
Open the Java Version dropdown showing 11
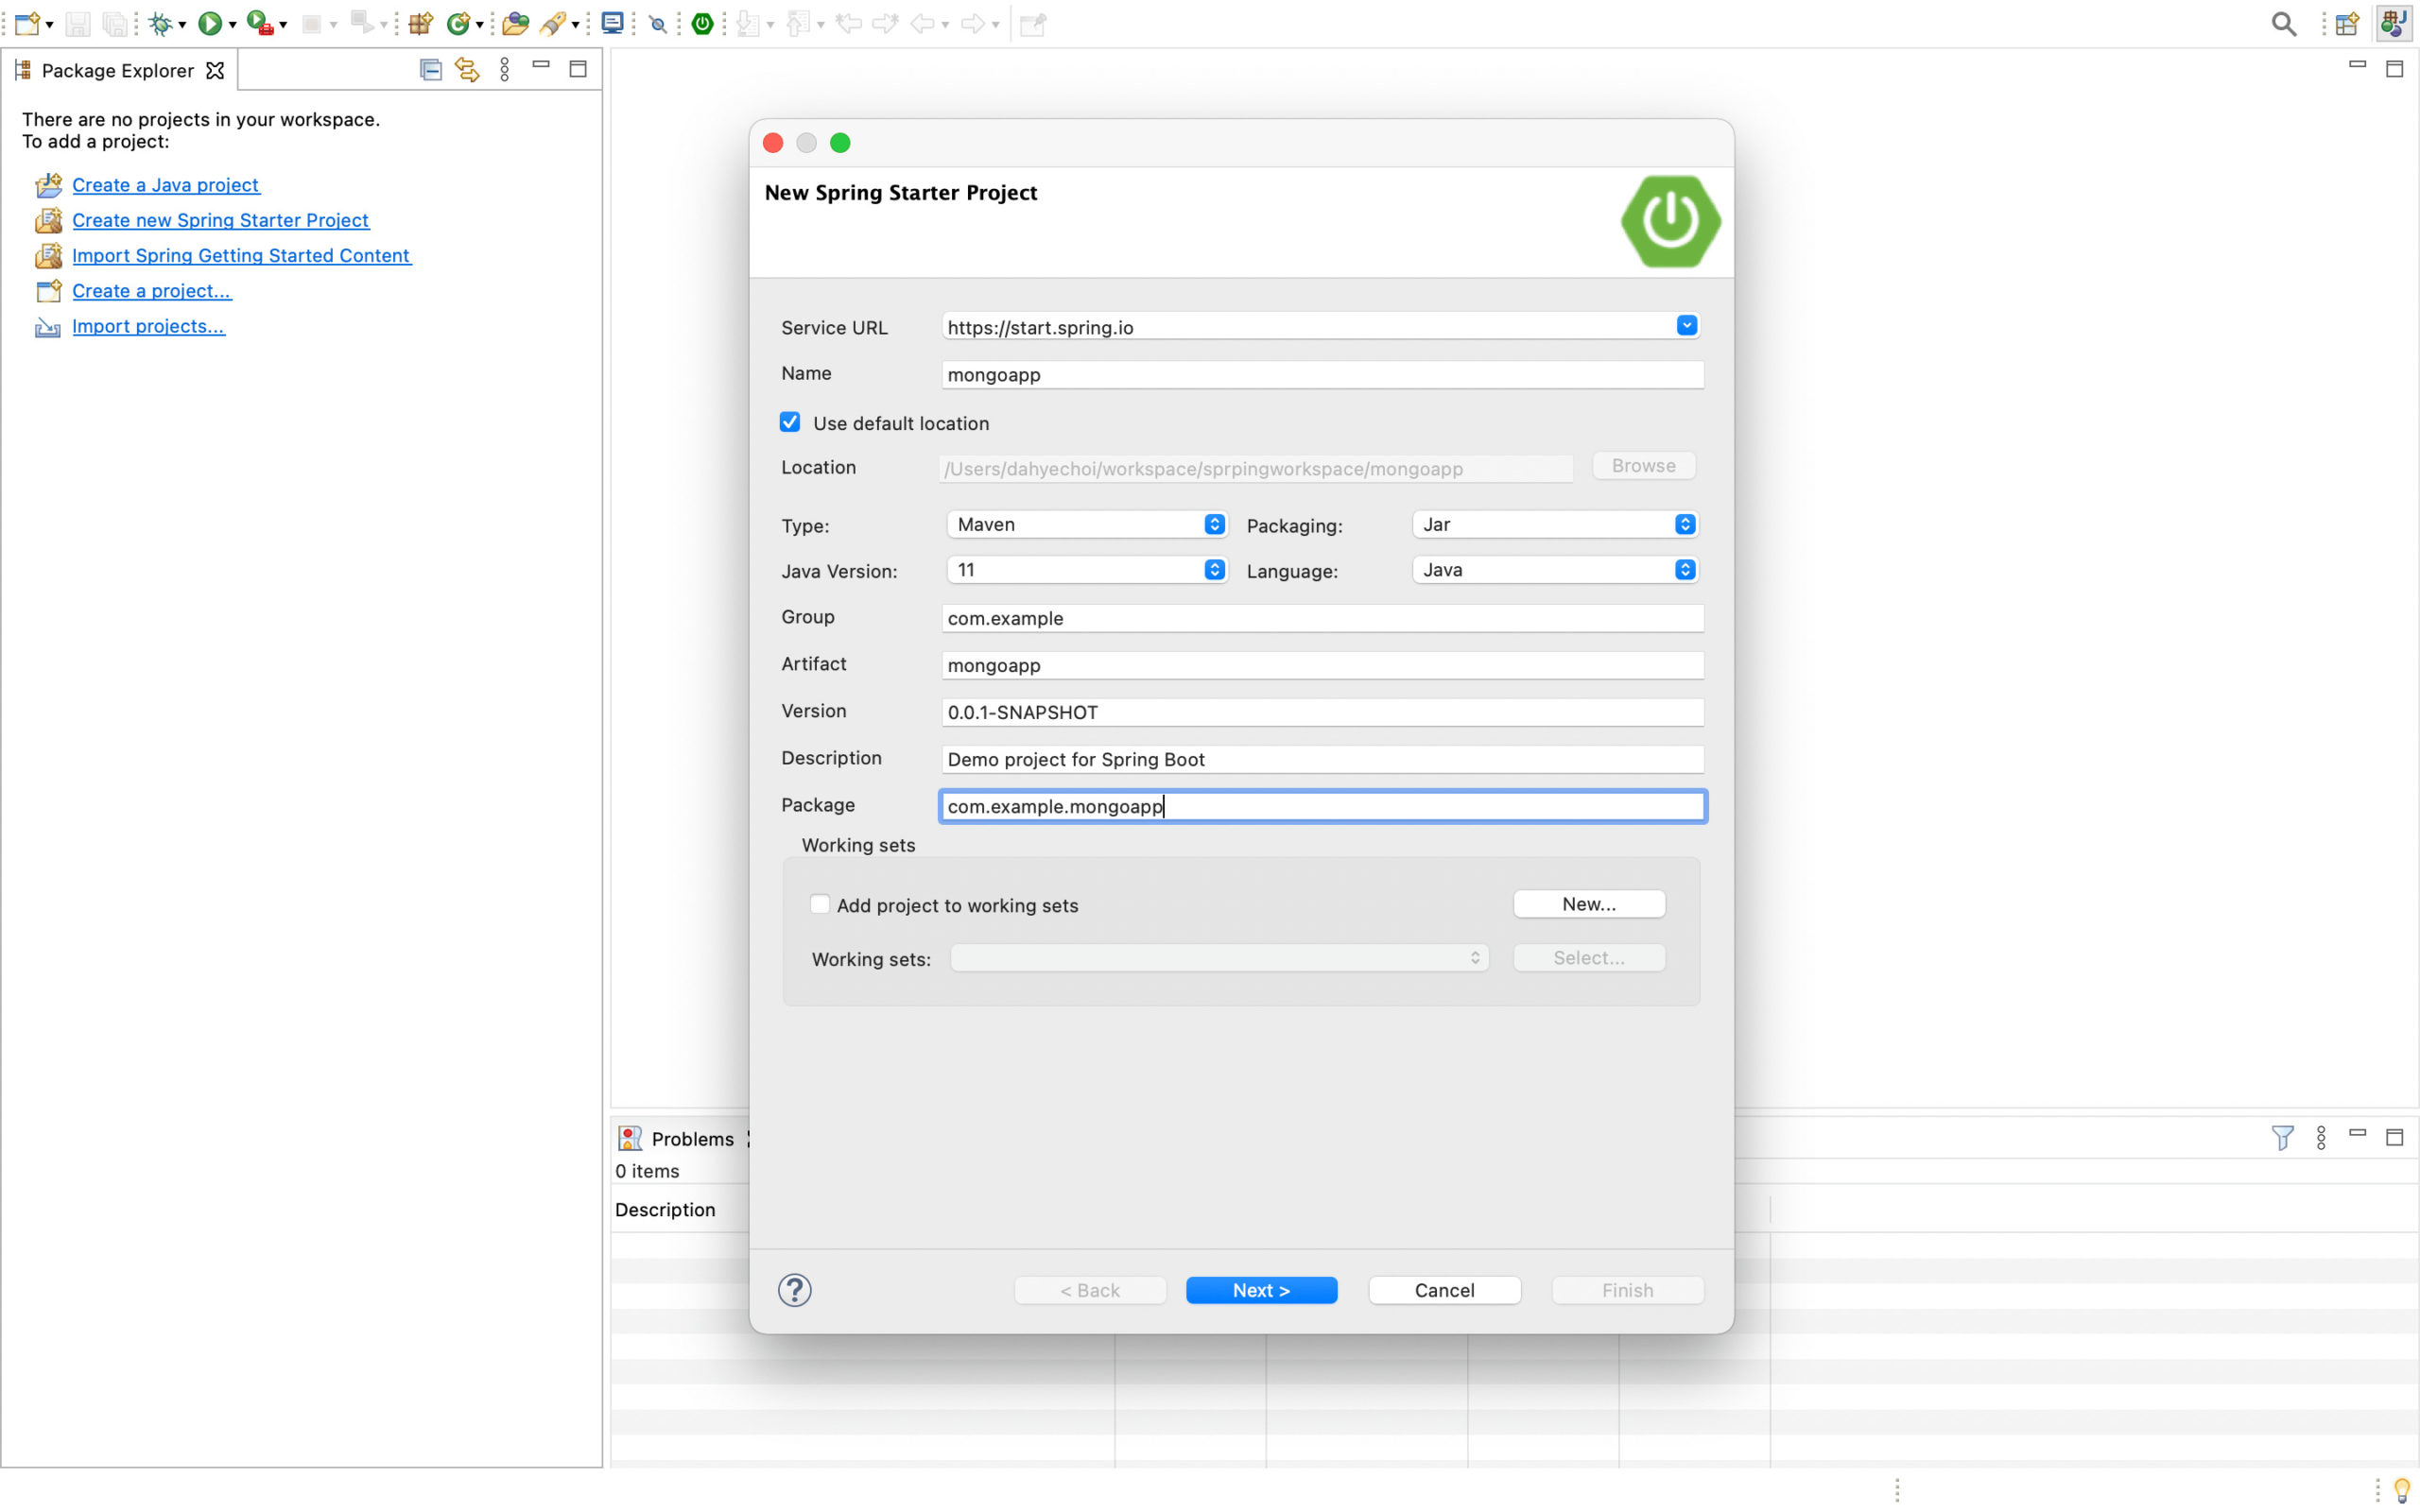click(1087, 570)
